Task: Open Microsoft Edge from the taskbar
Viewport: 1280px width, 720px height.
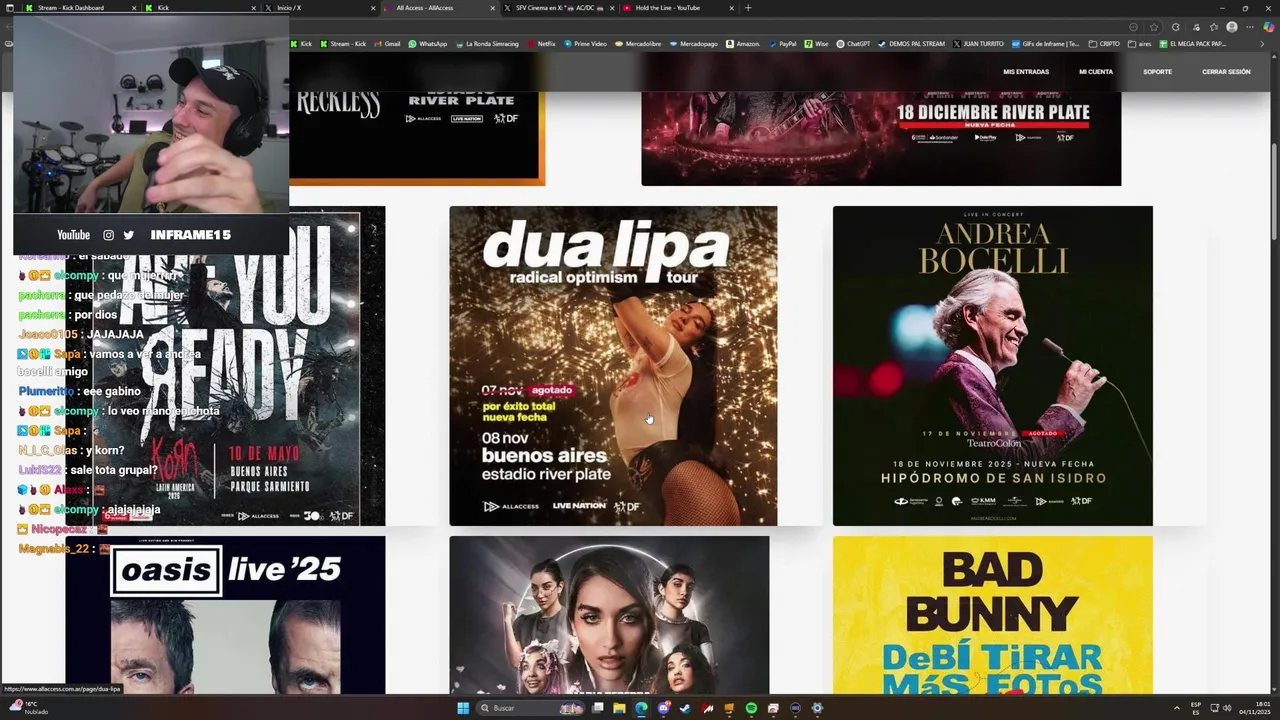Action: point(641,708)
